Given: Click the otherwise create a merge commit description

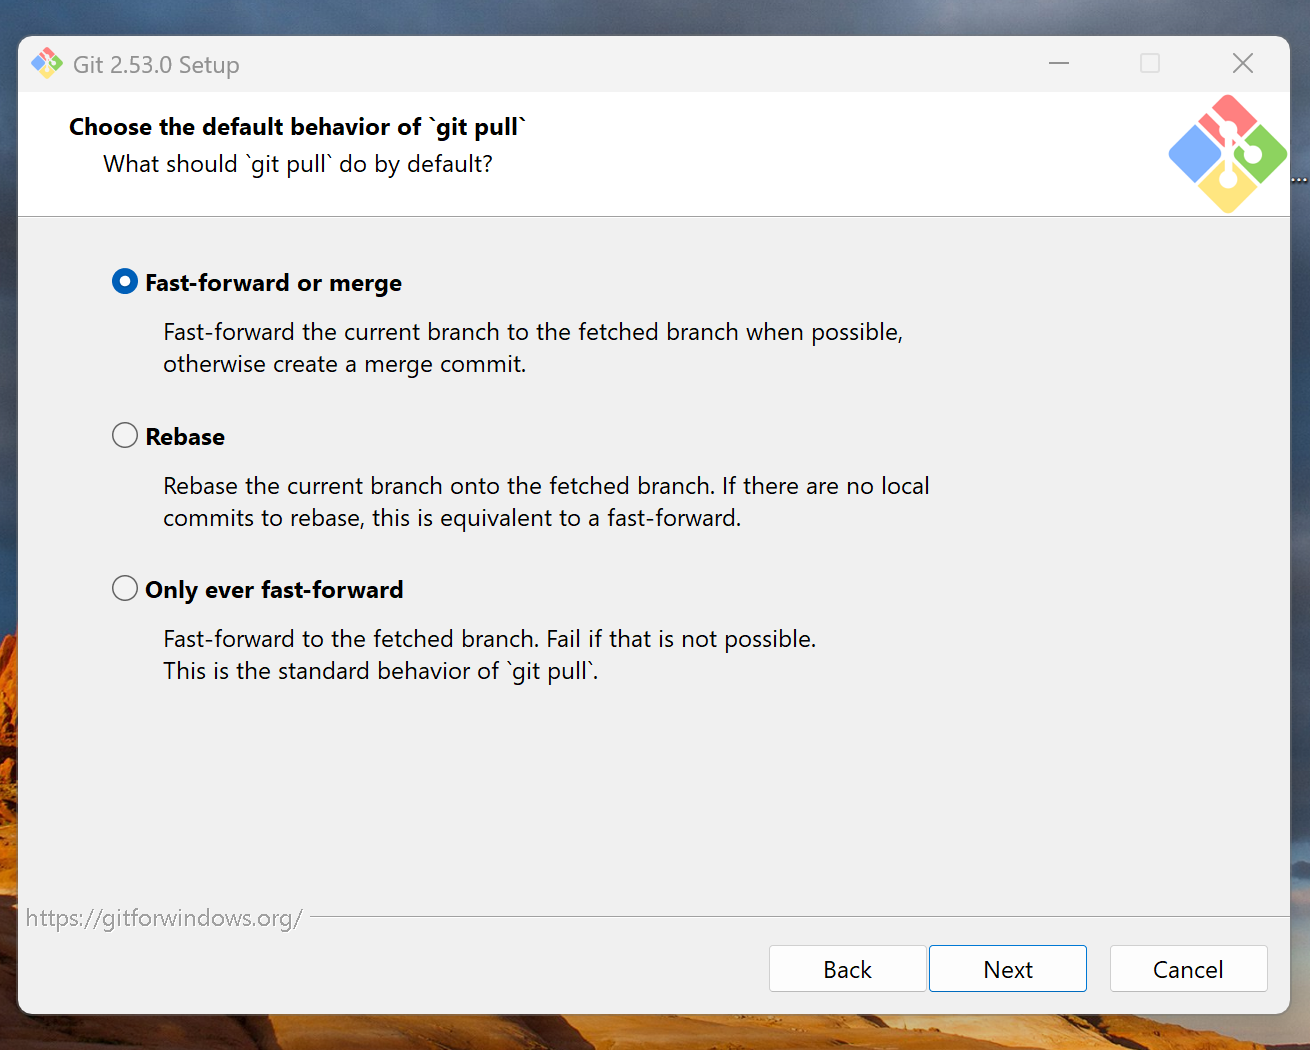Looking at the screenshot, I should point(345,364).
